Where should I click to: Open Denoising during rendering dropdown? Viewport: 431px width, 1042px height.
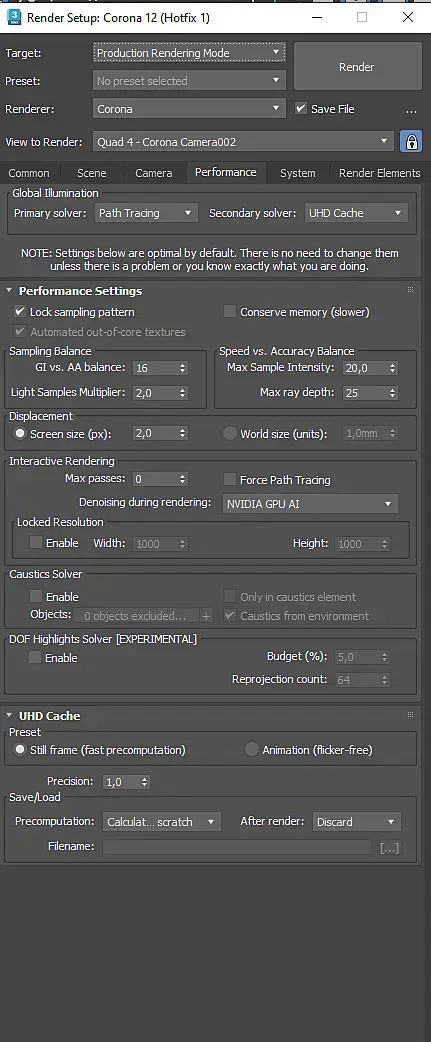click(310, 504)
